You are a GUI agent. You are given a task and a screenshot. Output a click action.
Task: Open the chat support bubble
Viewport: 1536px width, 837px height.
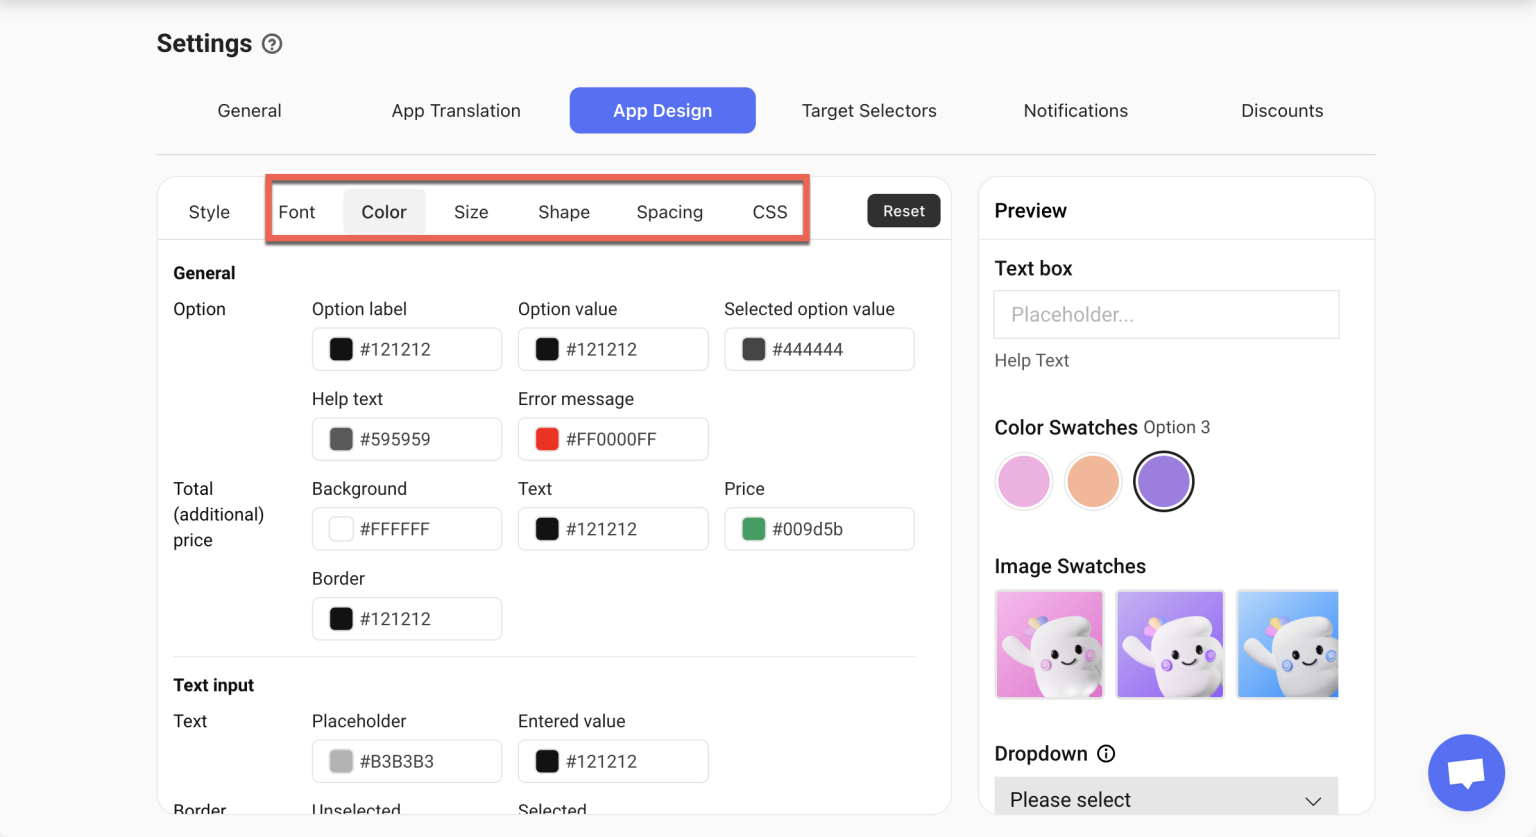point(1466,773)
